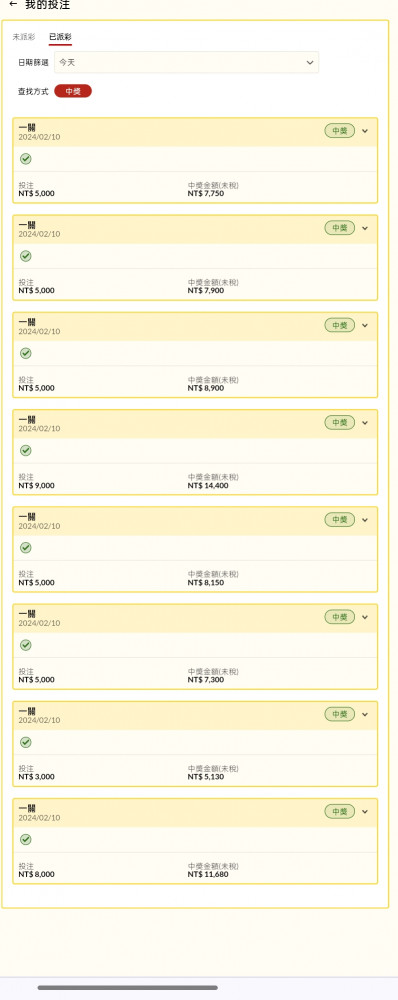The image size is (398, 1000).
Task: Click green checkmark in NT$ 7,750 bet card
Action: click(x=26, y=159)
